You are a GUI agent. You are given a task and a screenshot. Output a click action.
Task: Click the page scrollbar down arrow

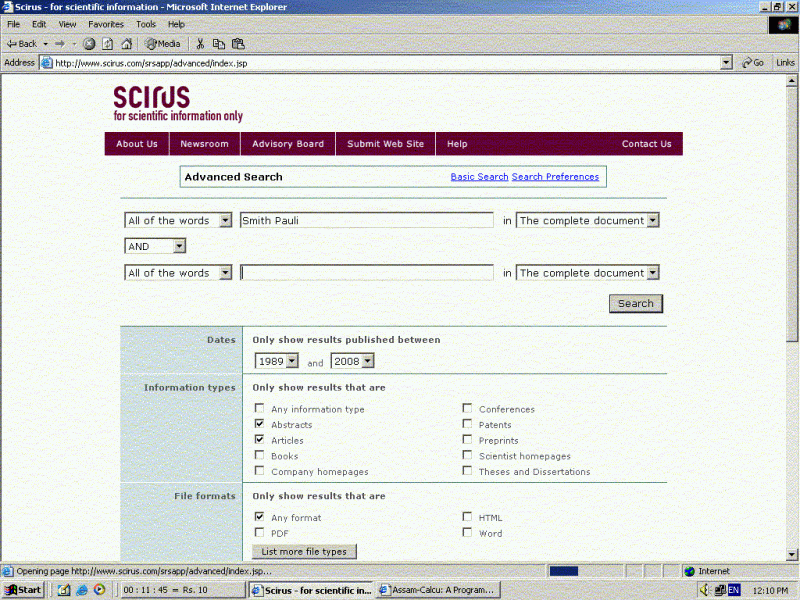click(791, 554)
